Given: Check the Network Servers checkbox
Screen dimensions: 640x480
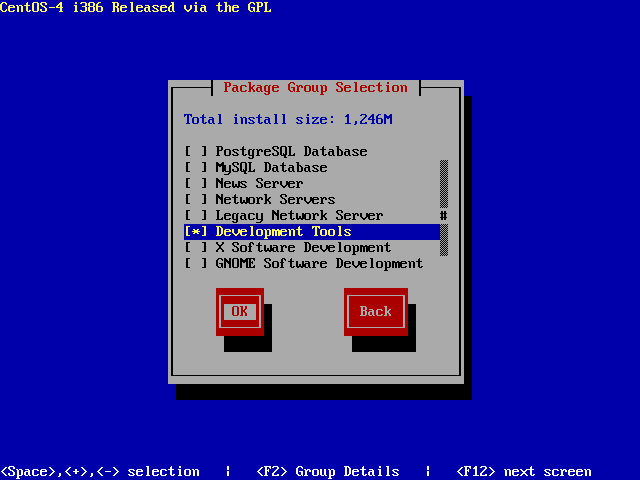Looking at the screenshot, I should point(196,199).
